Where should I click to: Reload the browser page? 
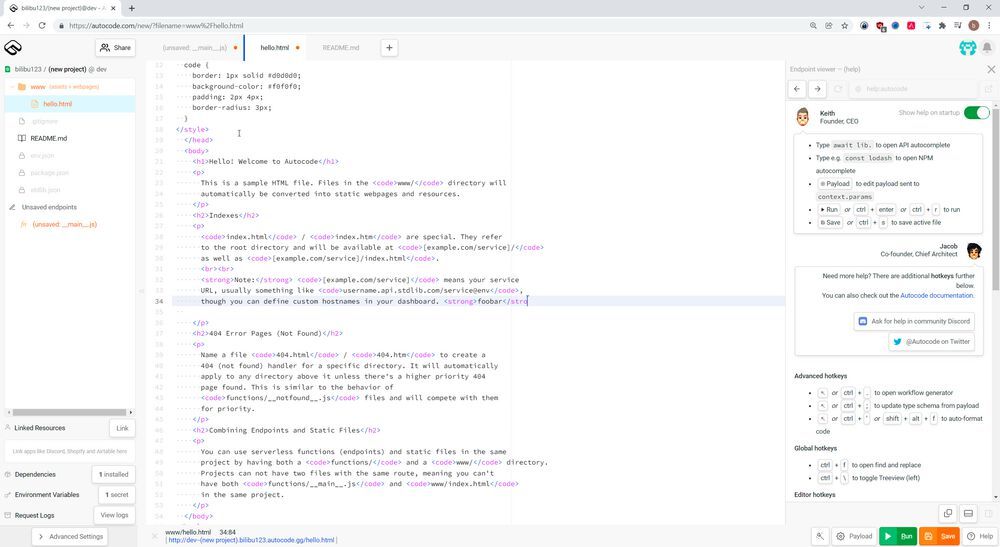tap(42, 26)
